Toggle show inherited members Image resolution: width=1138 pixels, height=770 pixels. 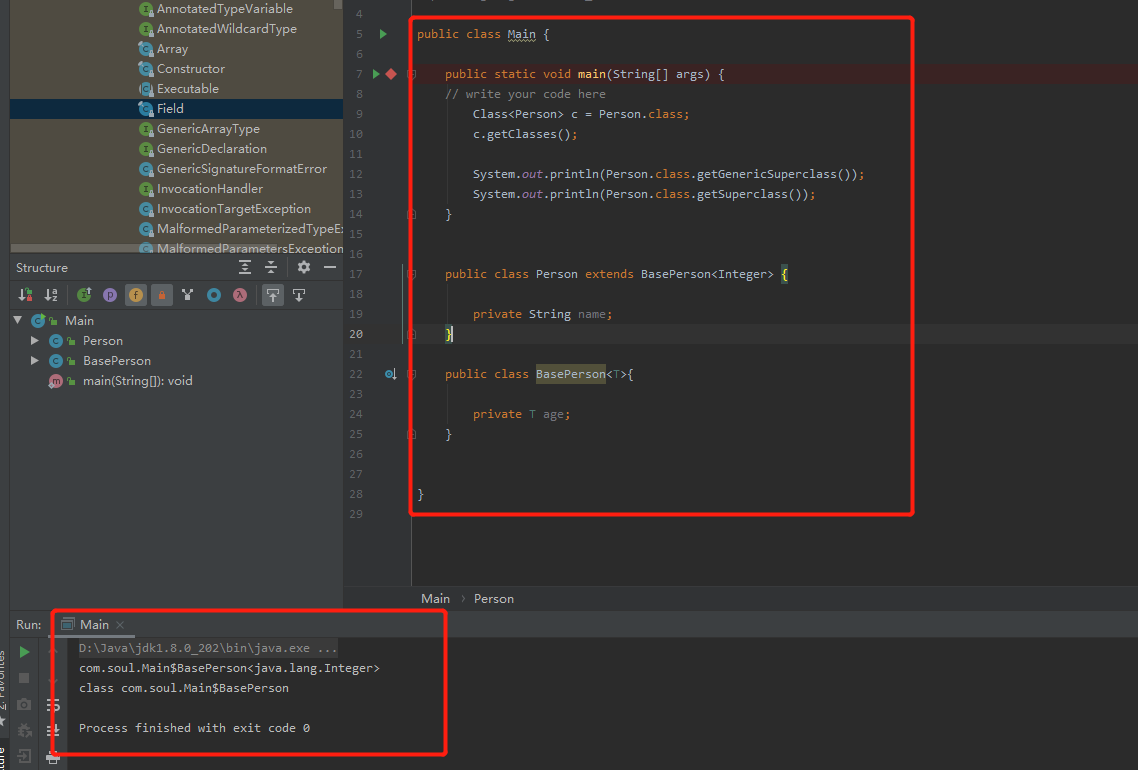click(x=84, y=295)
